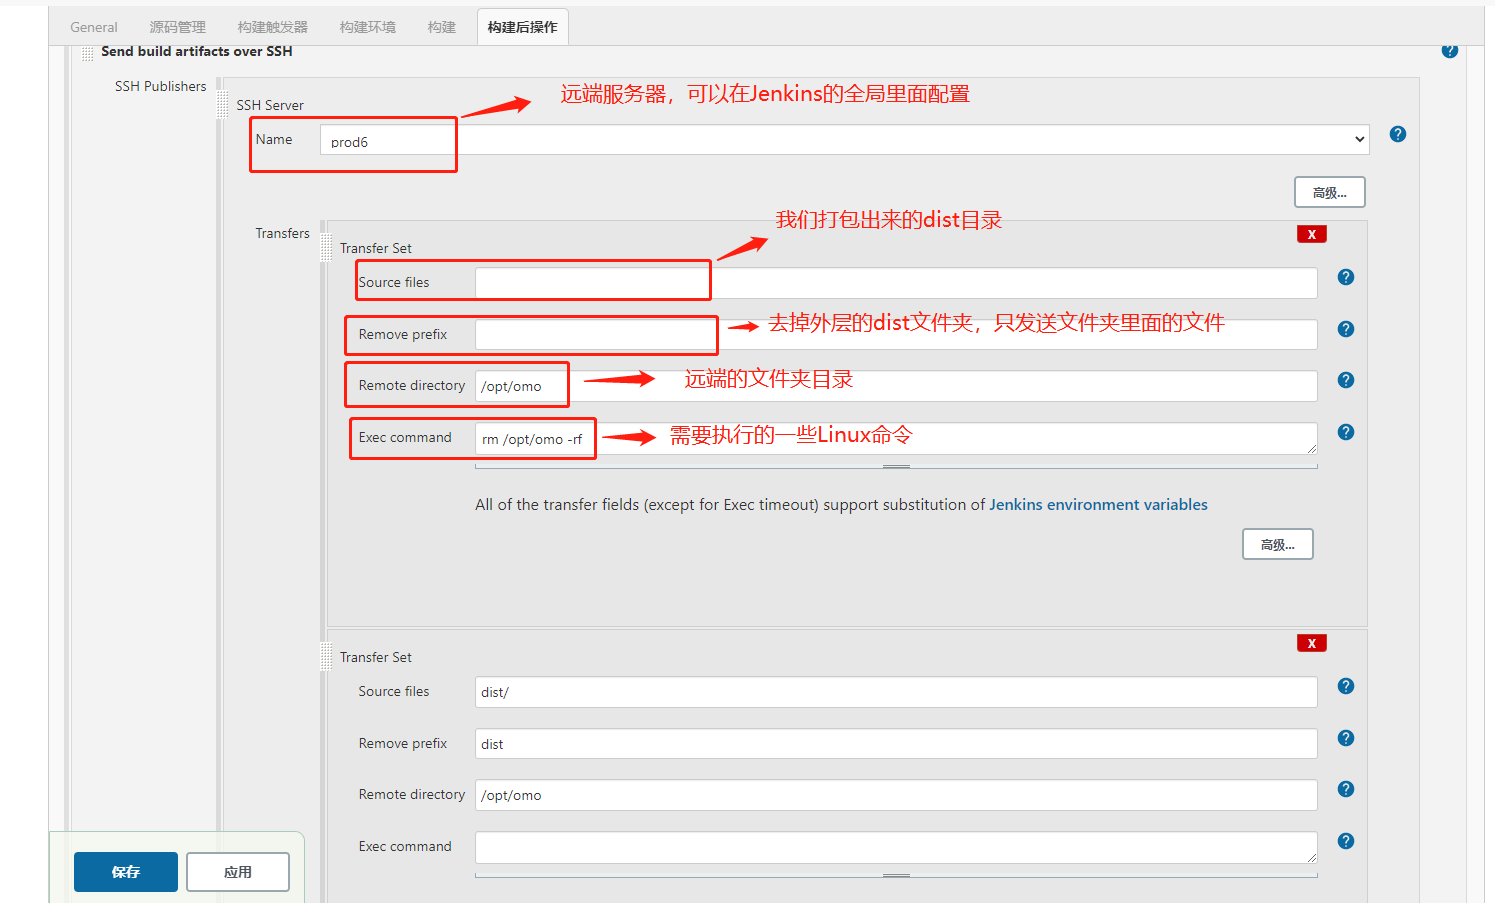Open help for Send build artifacts over SSH

(1449, 50)
